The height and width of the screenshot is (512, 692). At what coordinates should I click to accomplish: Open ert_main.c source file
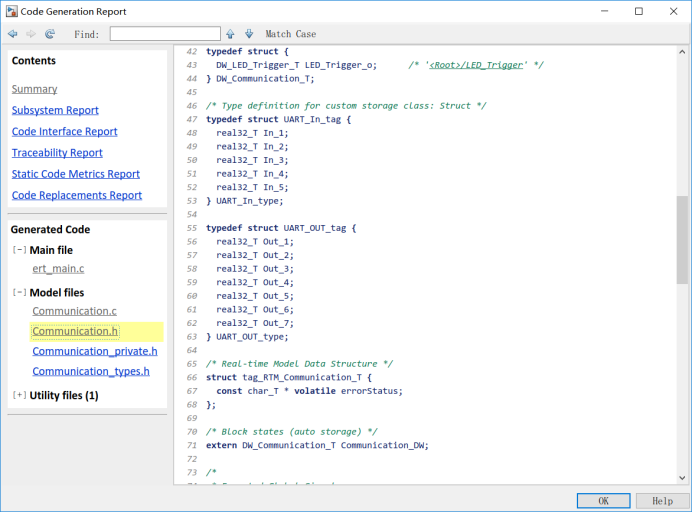(x=58, y=269)
